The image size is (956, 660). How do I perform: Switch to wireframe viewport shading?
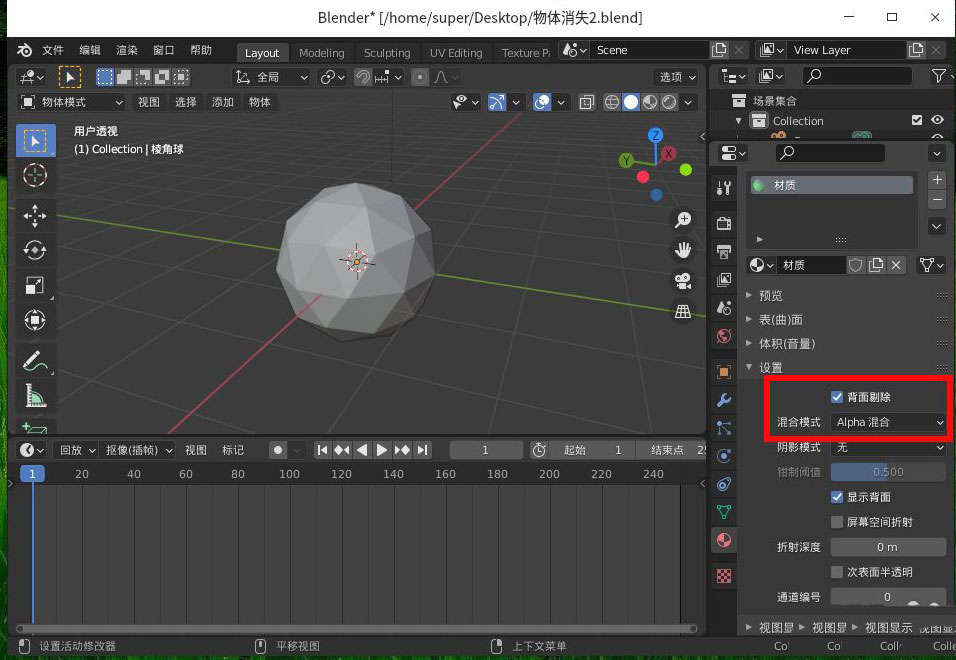612,102
